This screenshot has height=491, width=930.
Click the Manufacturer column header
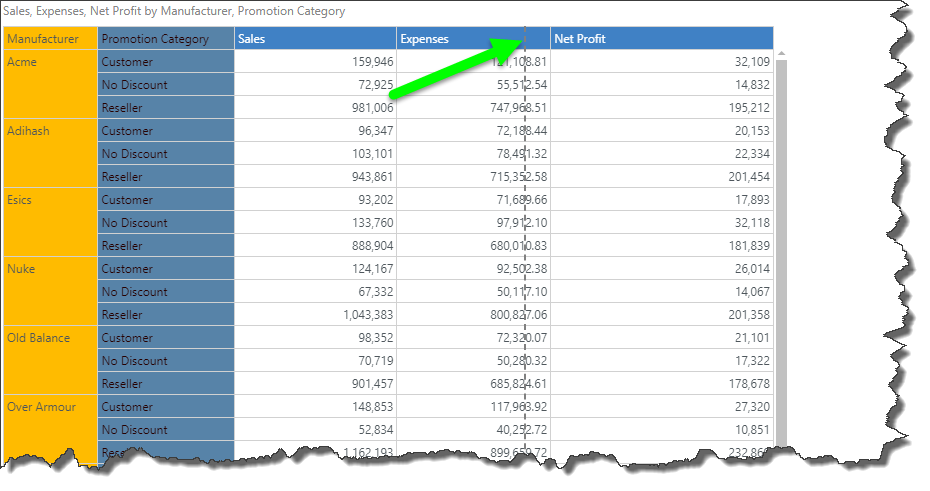coord(50,39)
